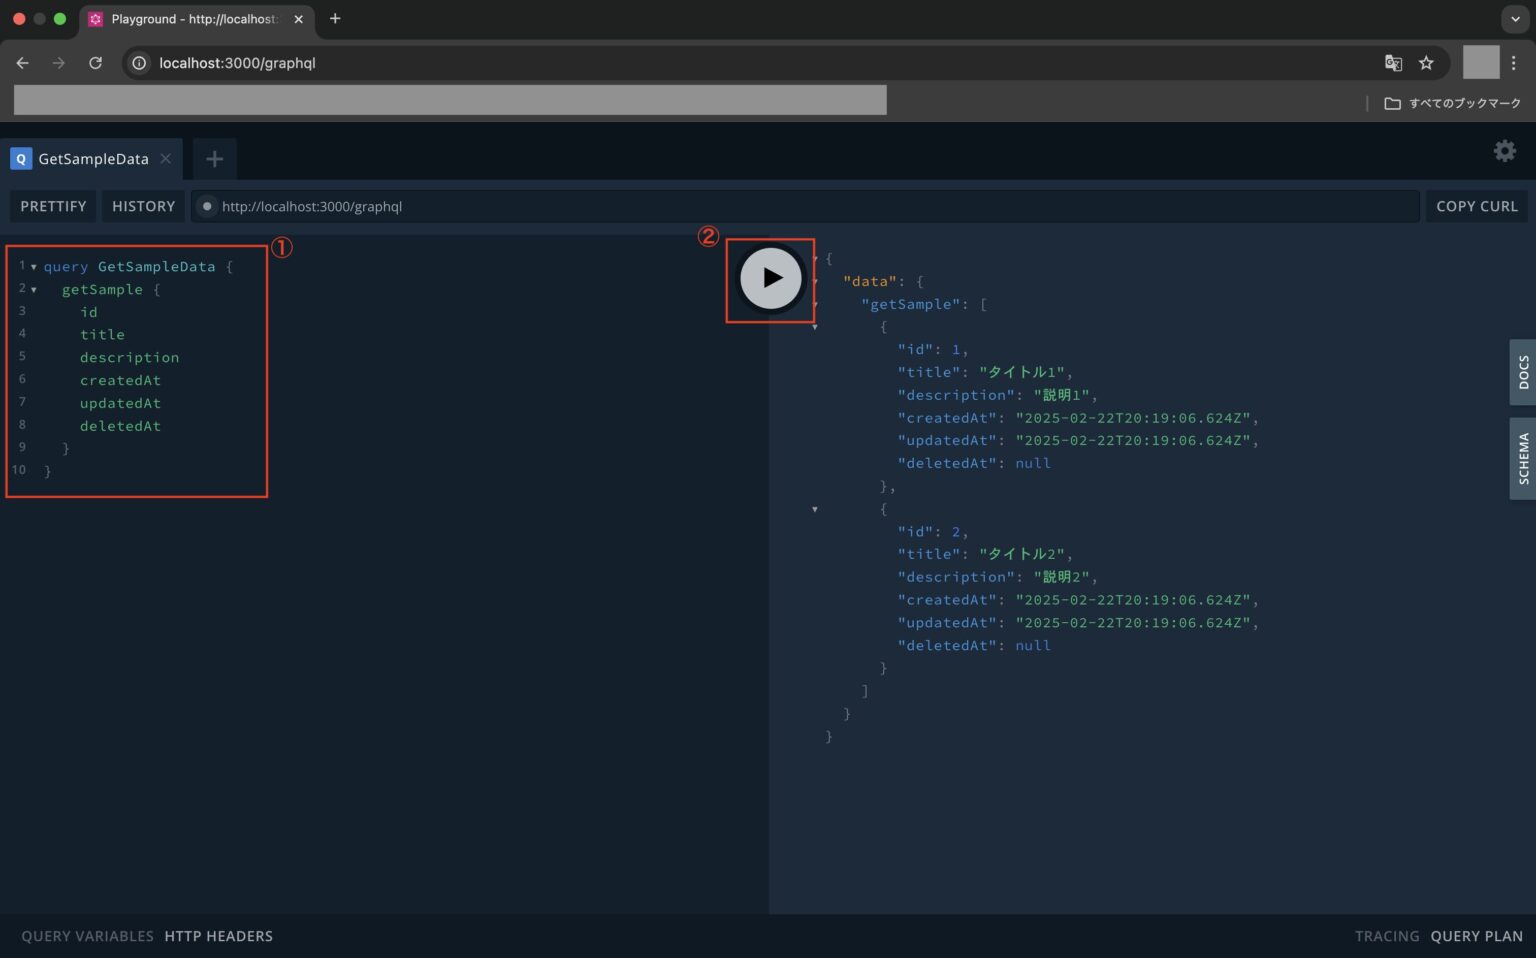Image resolution: width=1536 pixels, height=958 pixels.
Task: Open the DOCS sidebar panel
Action: tap(1522, 372)
